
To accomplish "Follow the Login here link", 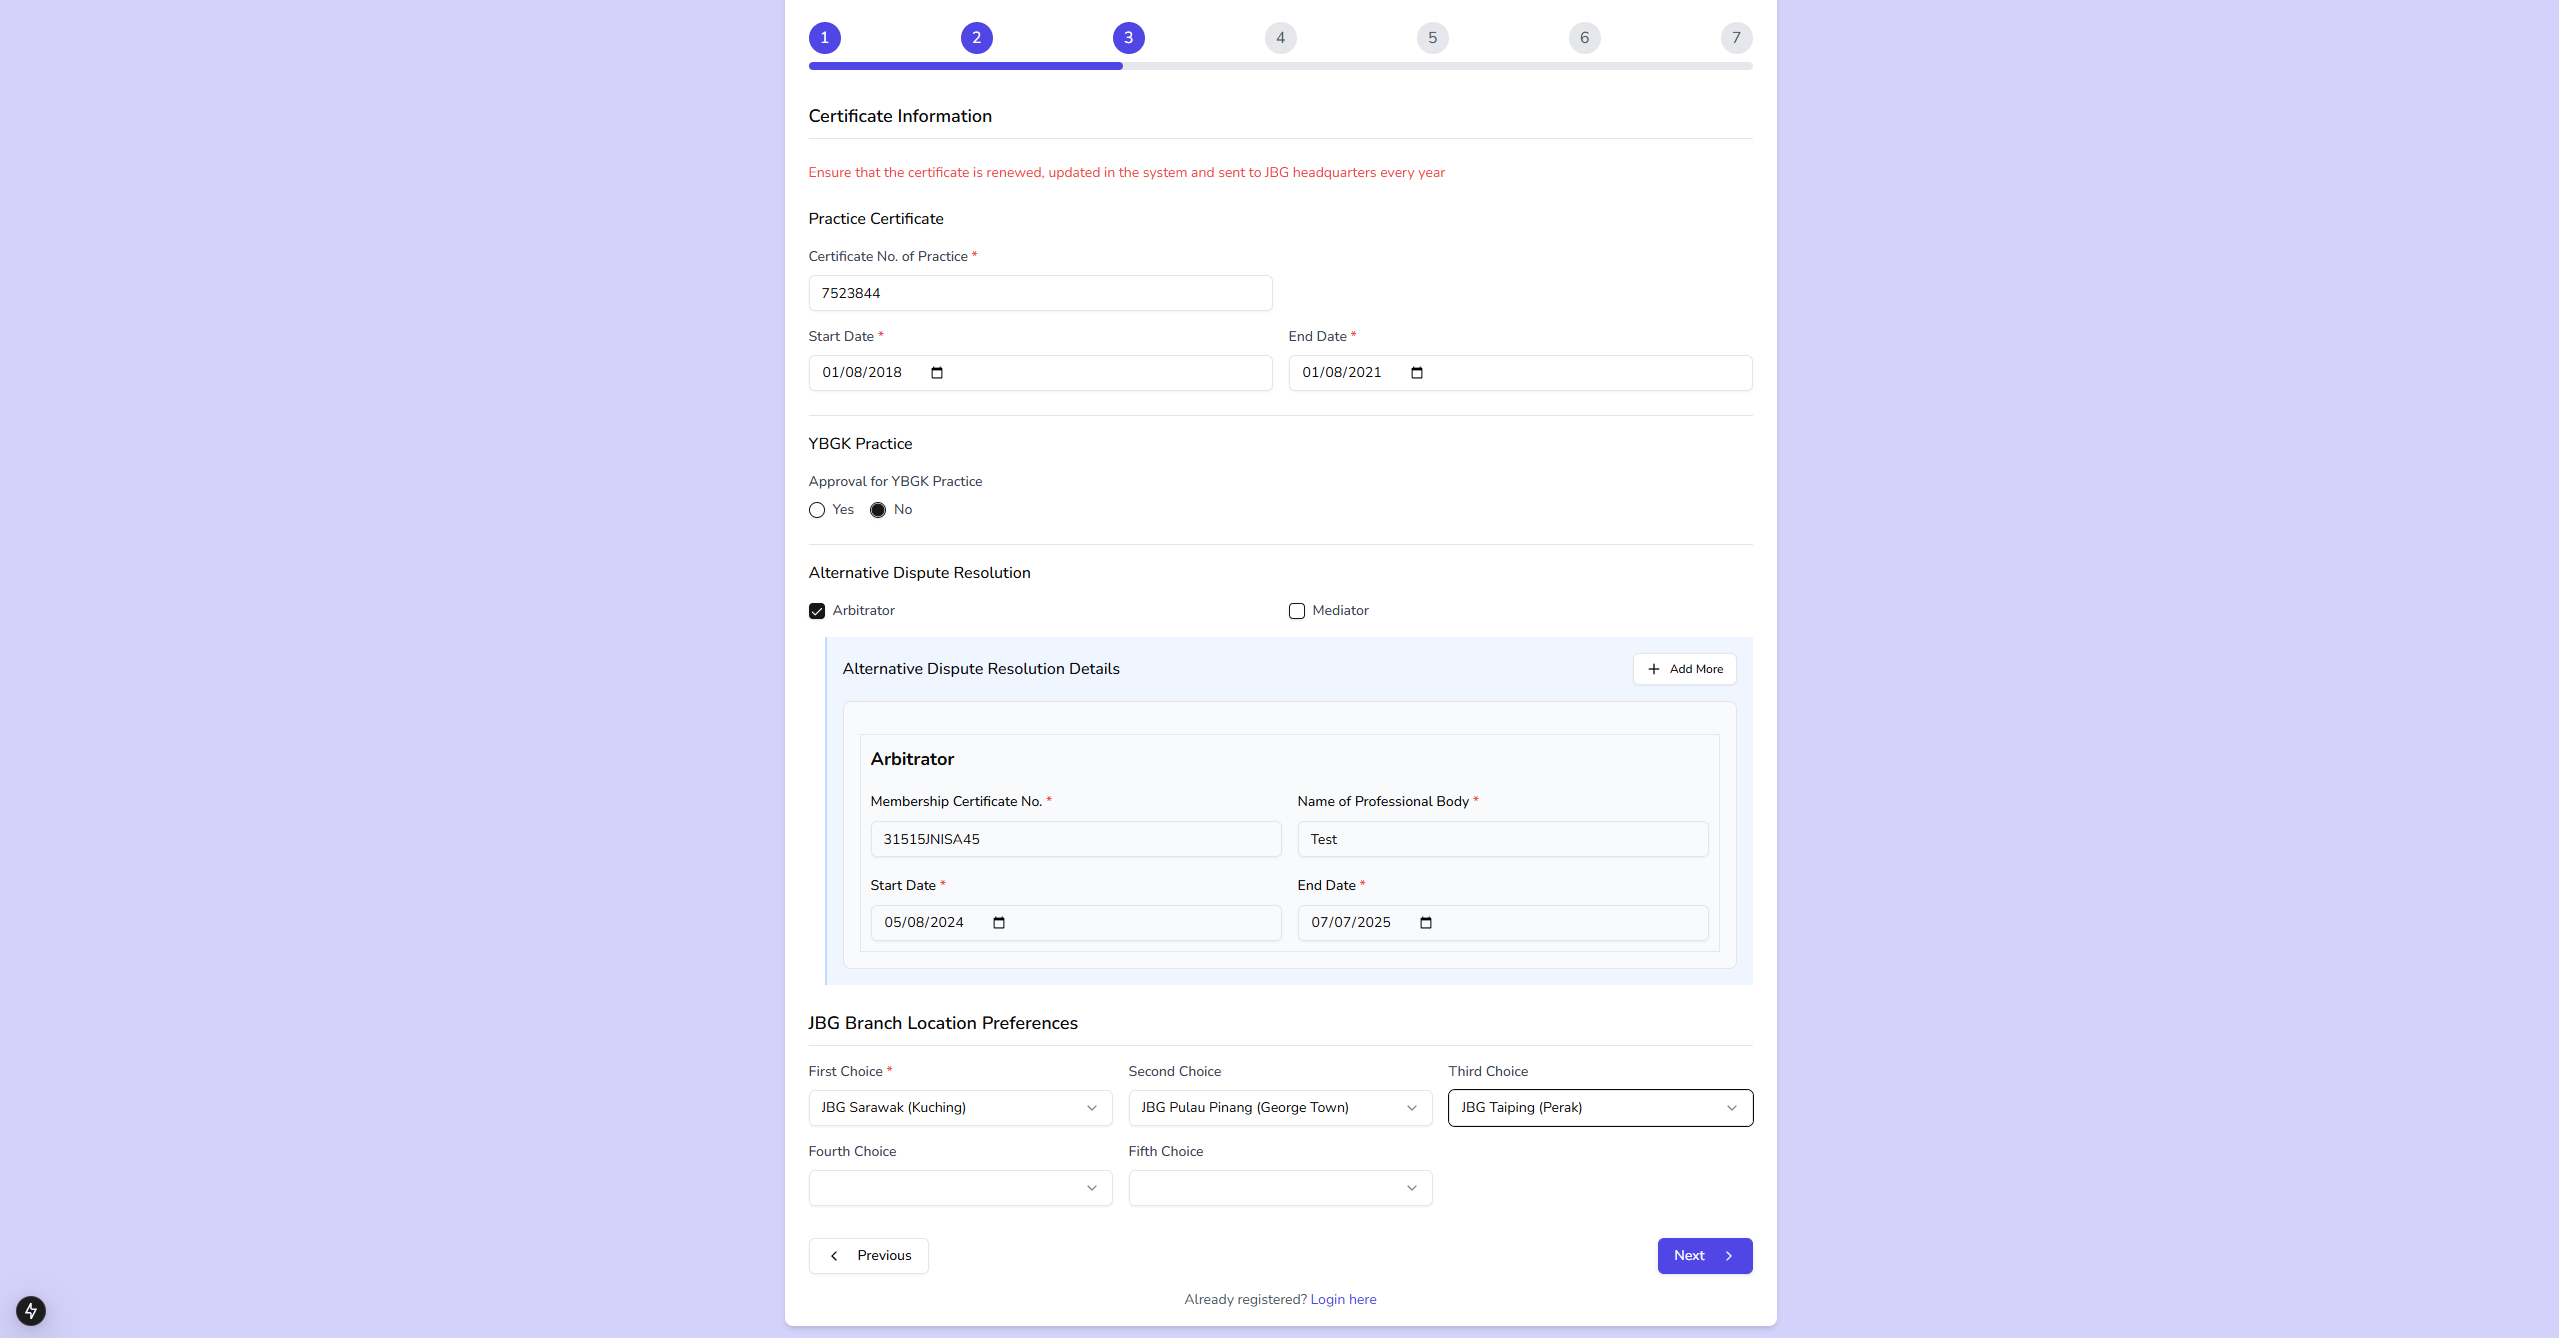I will pos(1343,1300).
